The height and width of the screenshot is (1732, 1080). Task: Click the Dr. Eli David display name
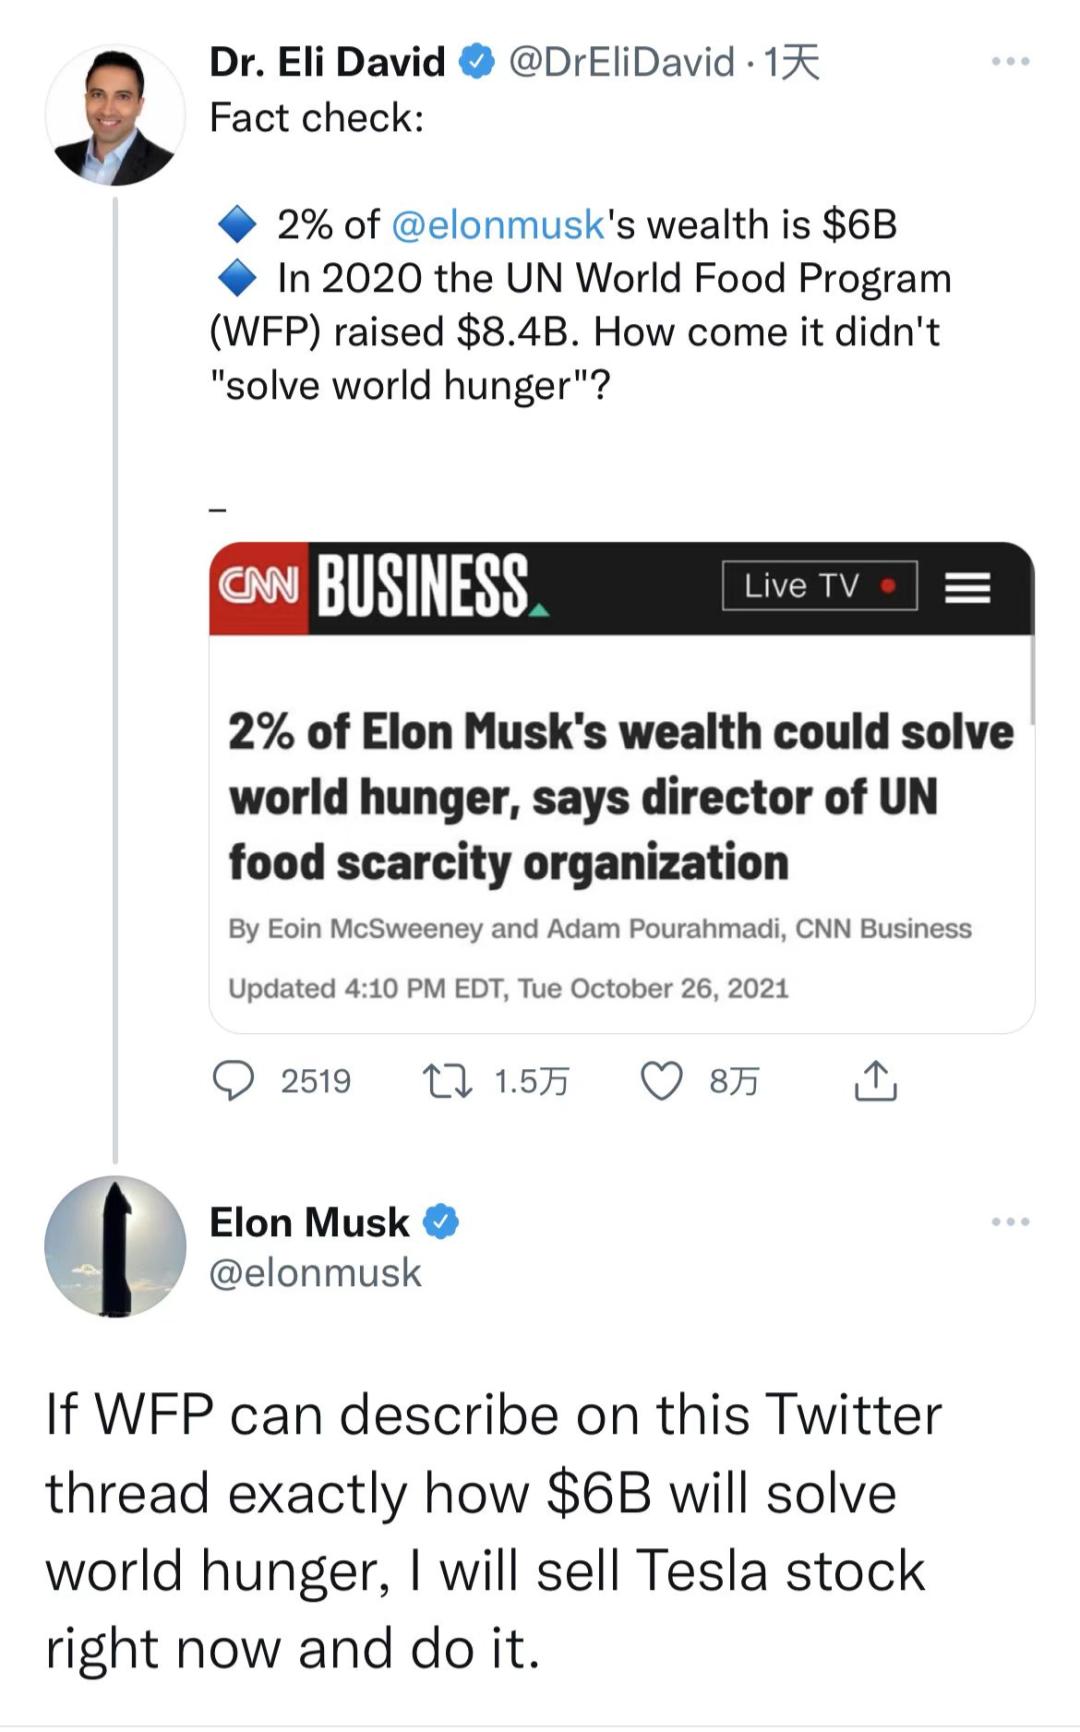pyautogui.click(x=327, y=62)
